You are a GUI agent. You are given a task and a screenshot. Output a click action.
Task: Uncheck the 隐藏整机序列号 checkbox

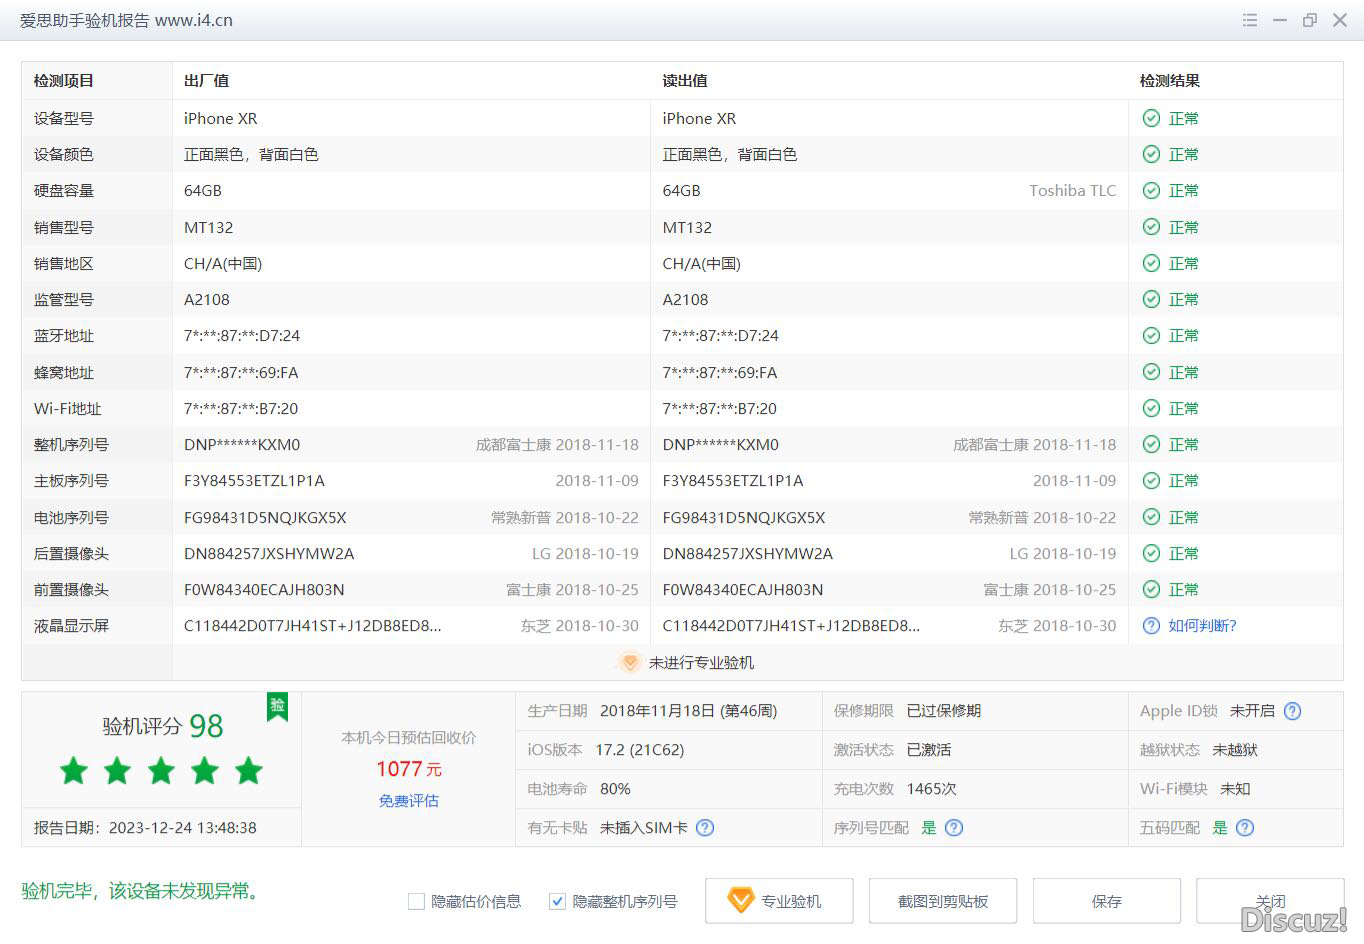pos(558,901)
